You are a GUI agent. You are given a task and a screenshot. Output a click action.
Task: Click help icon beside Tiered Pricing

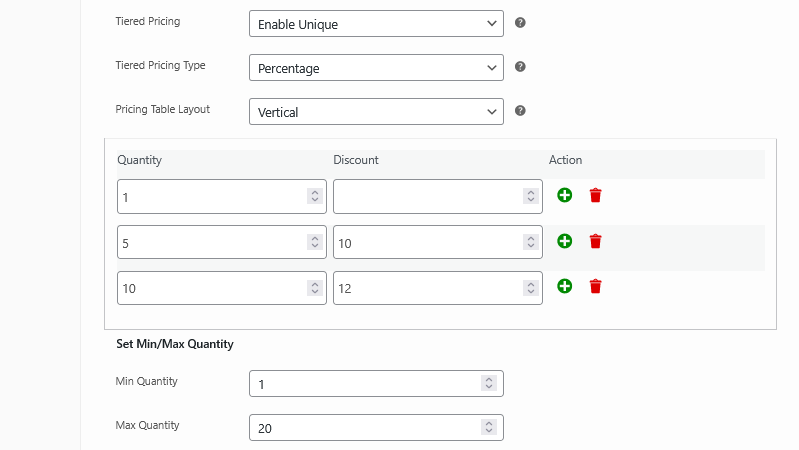point(520,23)
